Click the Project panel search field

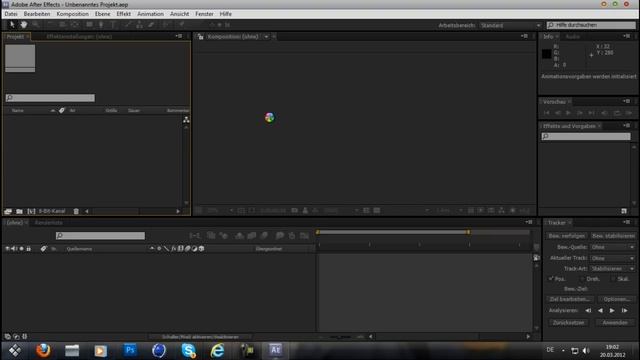(50, 98)
